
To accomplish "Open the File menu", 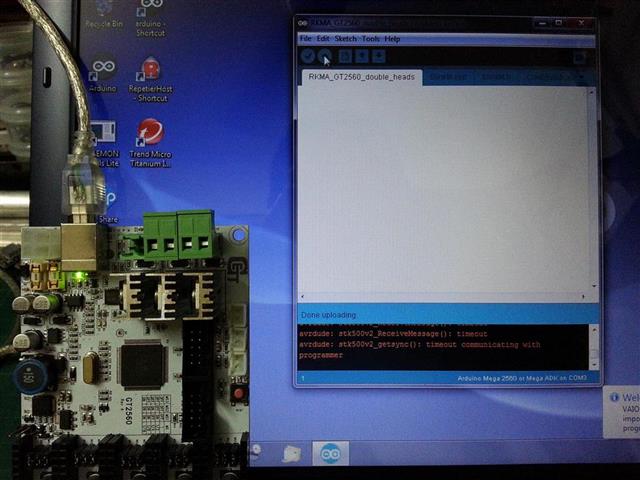I will (x=307, y=39).
